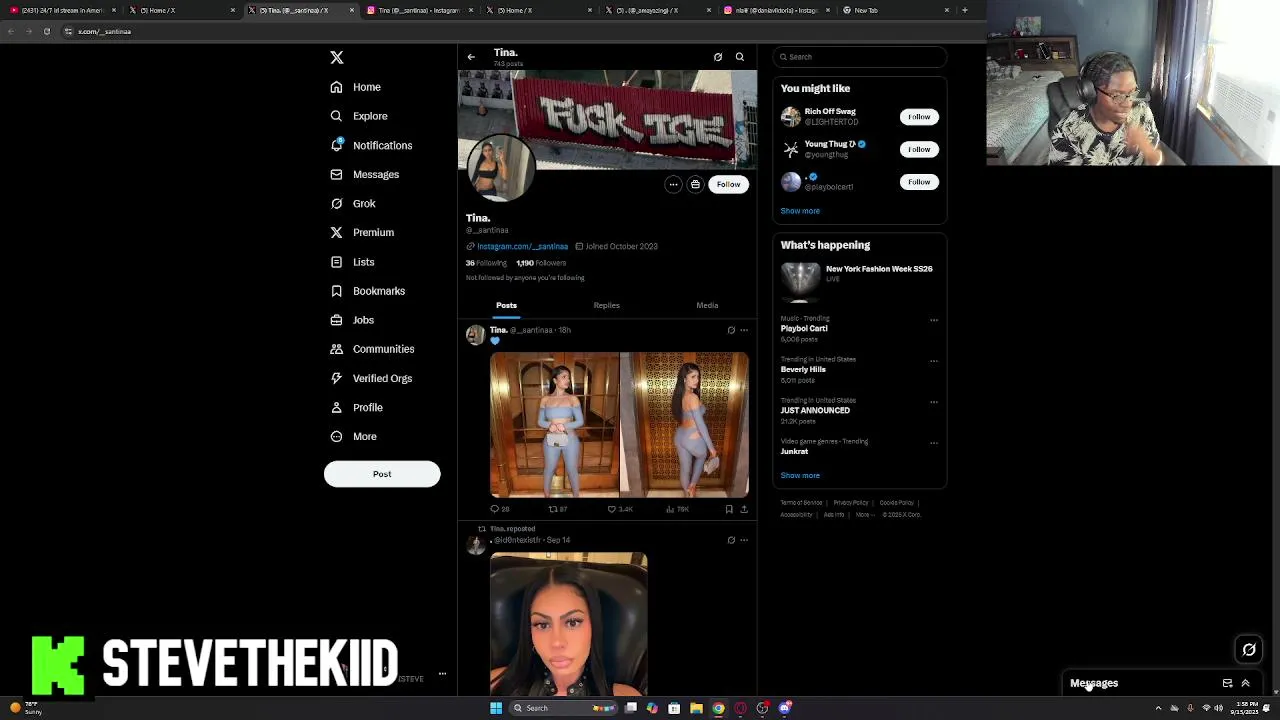The image size is (1280, 720).
Task: Open Grok from the sidebar
Action: pyautogui.click(x=353, y=203)
